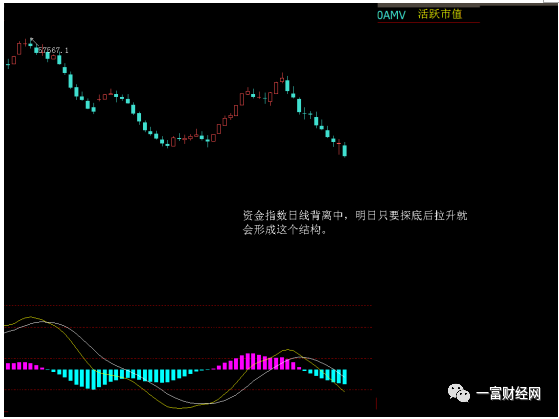The image size is (559, 419).
Task: Click the 一富财经网 watermark text
Action: point(508,394)
